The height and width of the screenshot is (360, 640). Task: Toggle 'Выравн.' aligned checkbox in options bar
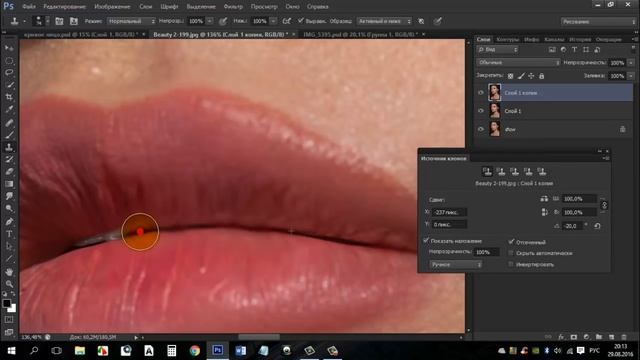(300, 20)
